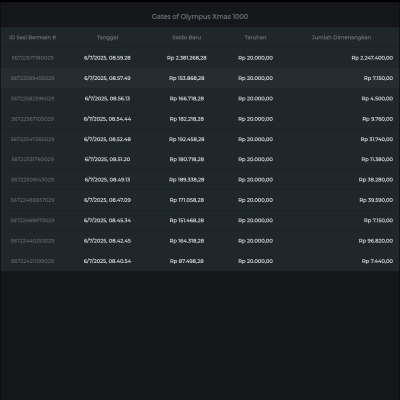Viewport: 400px width, 400px height.
Task: Click the Rp 20.000,00 bet in the 08.57.49 row
Action: tap(255, 78)
